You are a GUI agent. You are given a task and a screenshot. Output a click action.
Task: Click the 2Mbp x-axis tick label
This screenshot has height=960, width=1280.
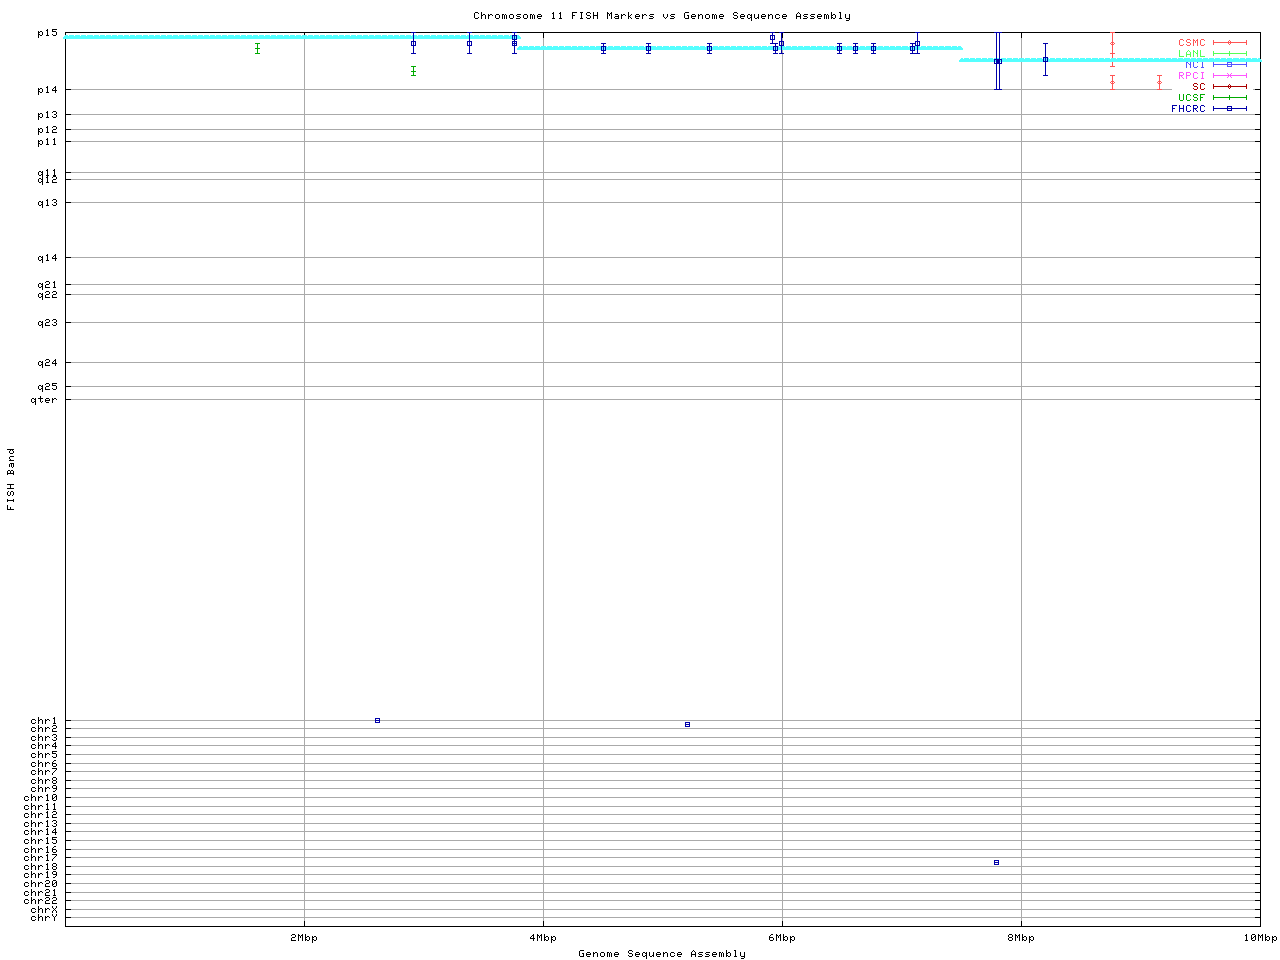(x=304, y=938)
